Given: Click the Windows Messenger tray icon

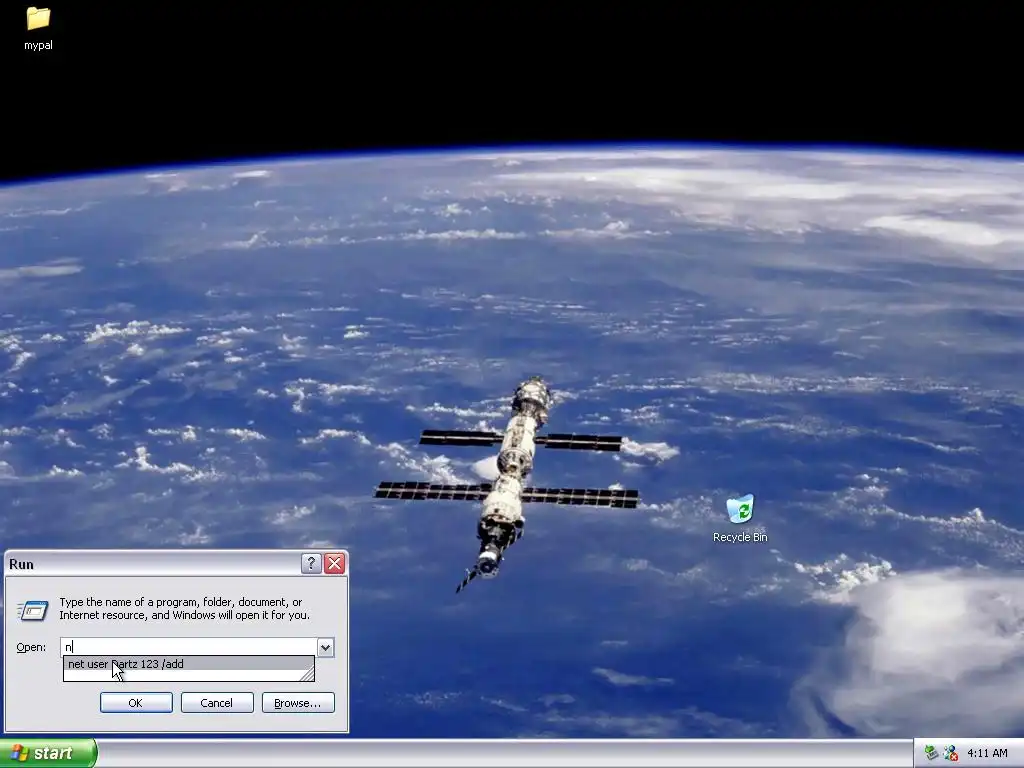Looking at the screenshot, I should tap(950, 753).
